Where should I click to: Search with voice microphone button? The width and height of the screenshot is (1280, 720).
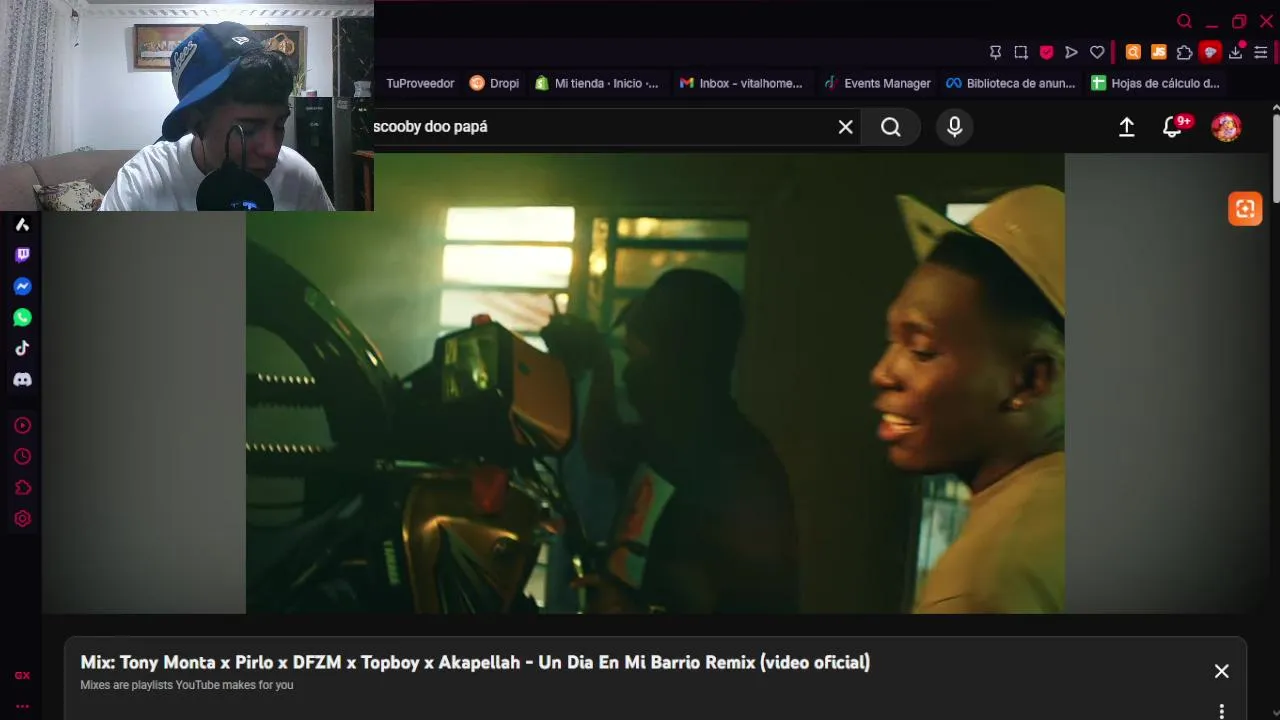[954, 127]
